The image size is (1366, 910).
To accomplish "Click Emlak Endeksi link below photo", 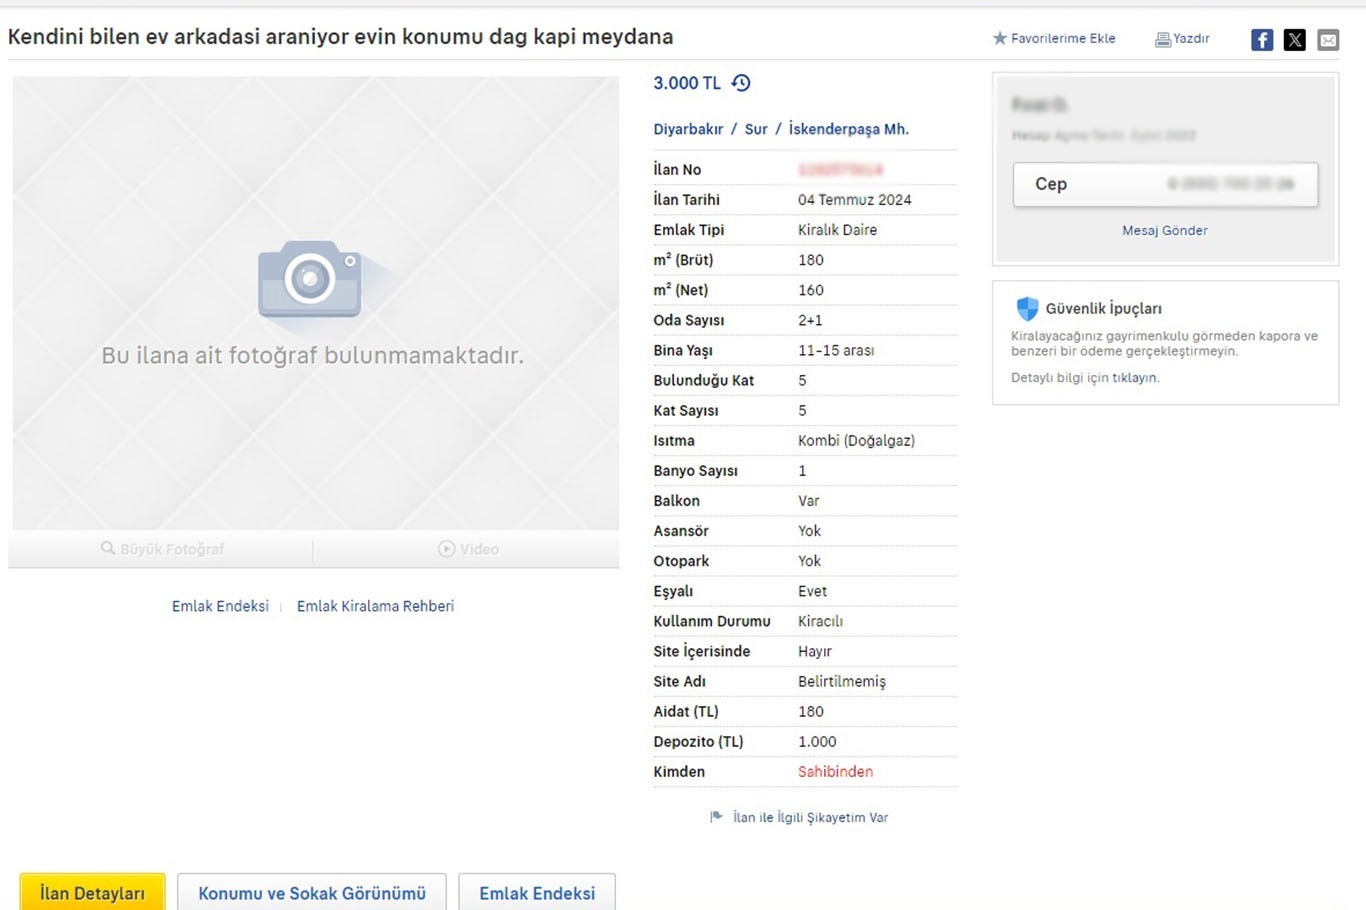I will tap(220, 606).
